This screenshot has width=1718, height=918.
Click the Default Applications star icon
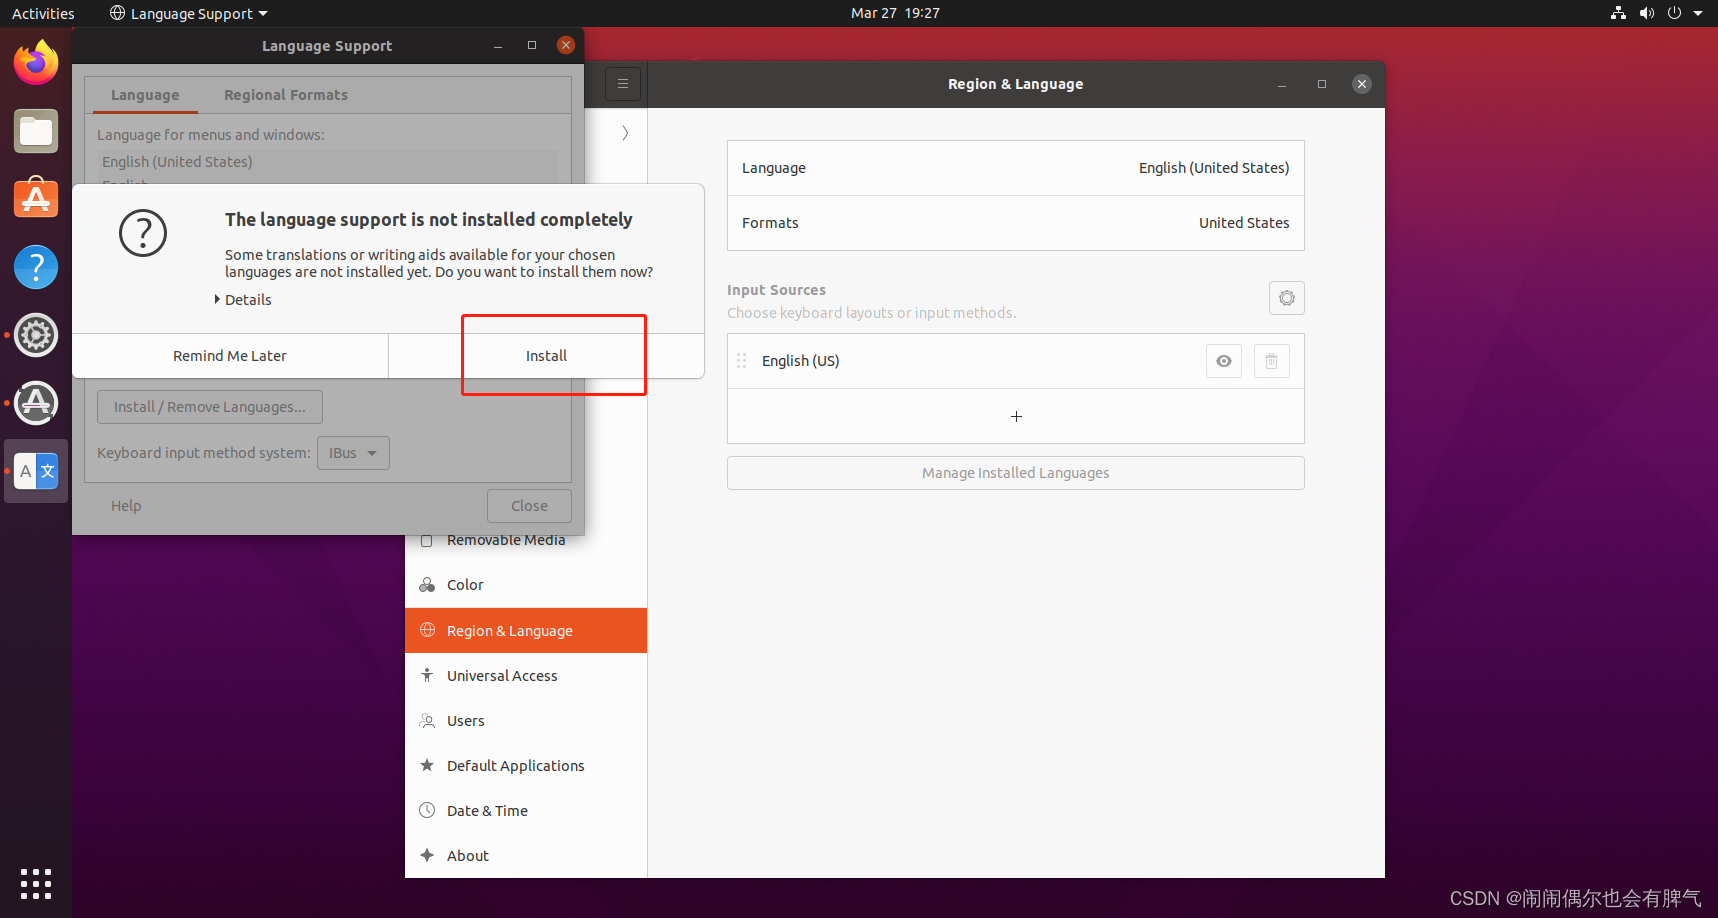click(427, 766)
